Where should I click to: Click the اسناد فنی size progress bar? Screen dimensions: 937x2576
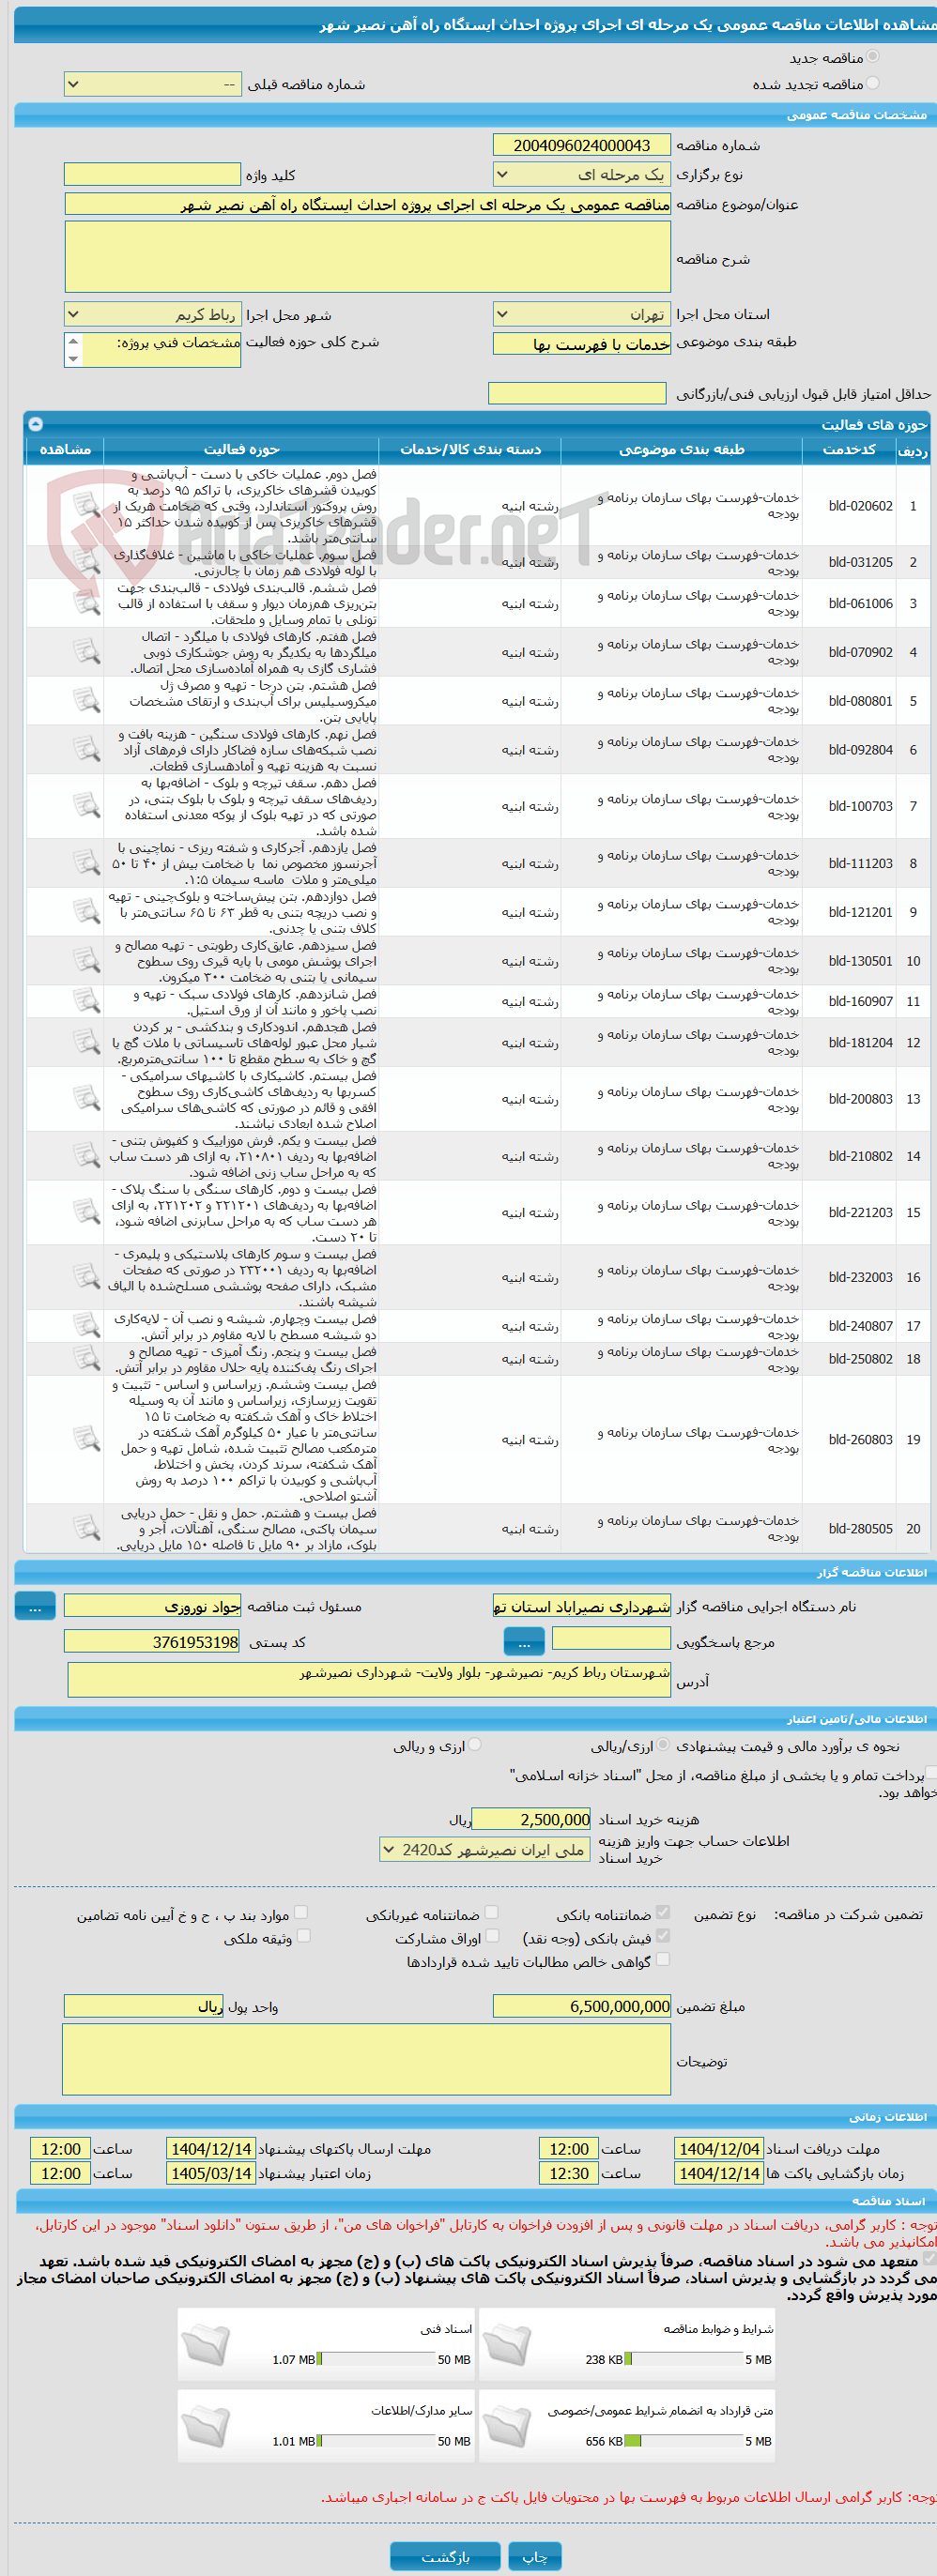pyautogui.click(x=376, y=2359)
